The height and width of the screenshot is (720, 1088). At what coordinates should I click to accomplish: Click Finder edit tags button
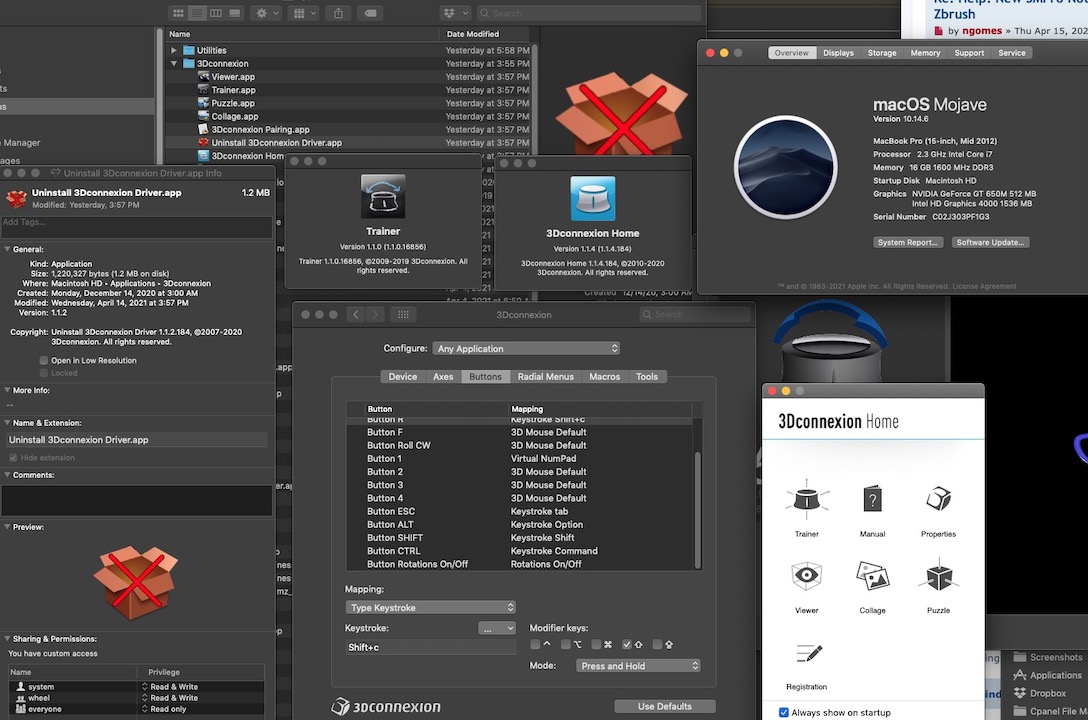(371, 13)
